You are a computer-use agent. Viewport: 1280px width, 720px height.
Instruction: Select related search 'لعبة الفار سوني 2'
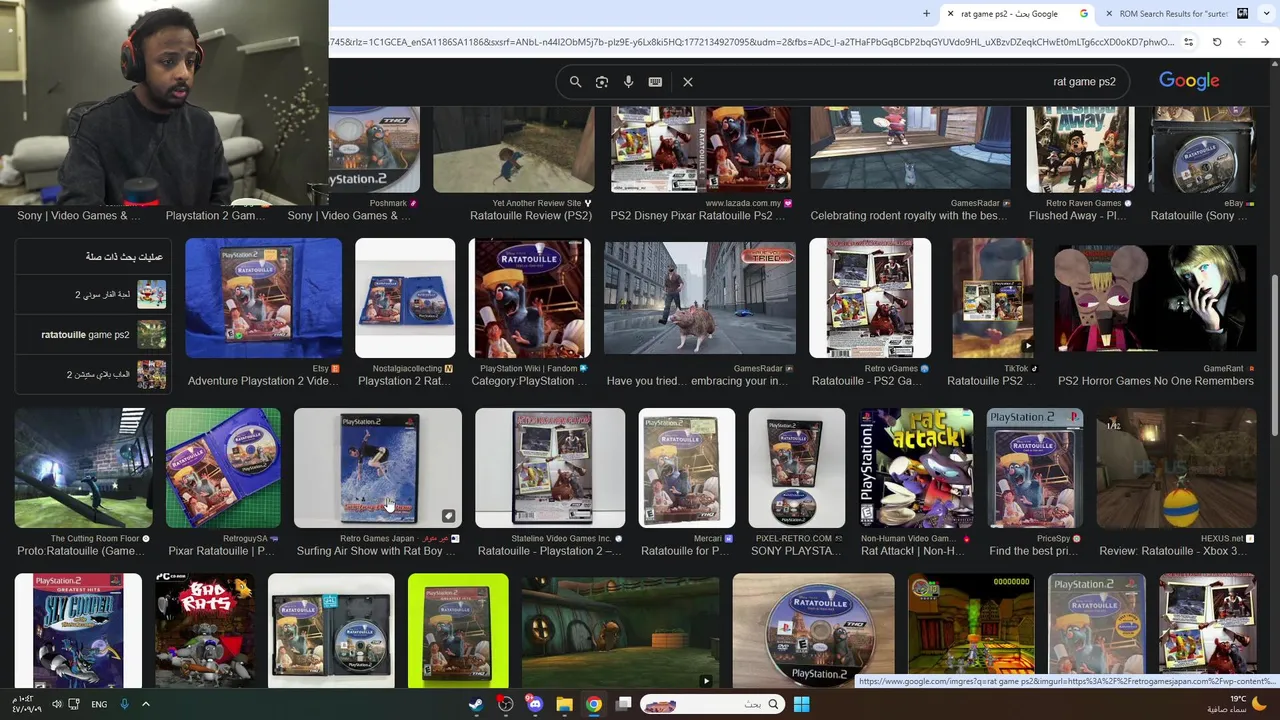(93, 295)
